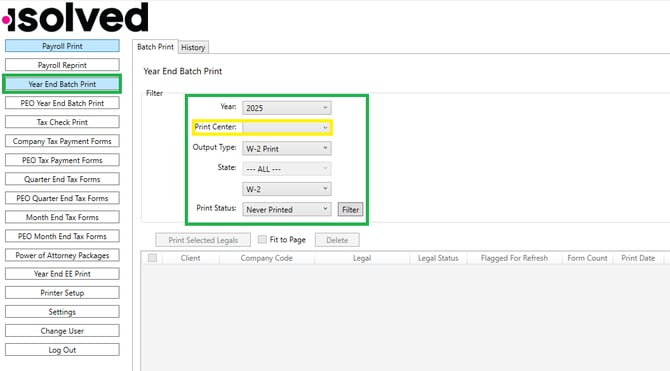Open the State dropdown showing ALL

(287, 169)
